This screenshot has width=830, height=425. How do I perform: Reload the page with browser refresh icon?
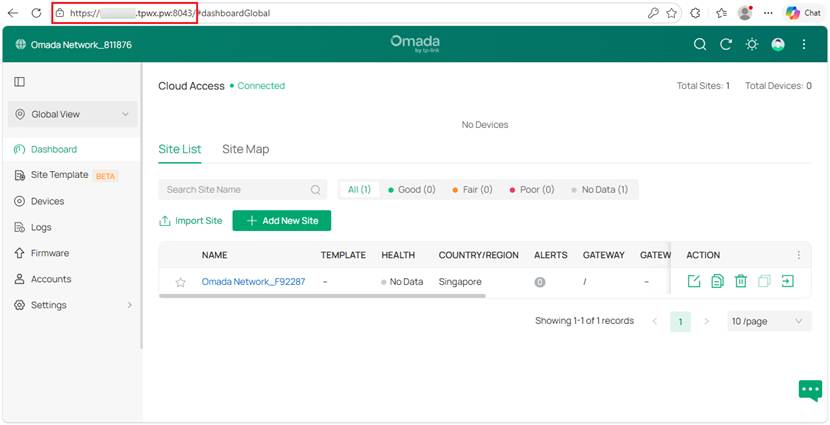click(x=37, y=13)
